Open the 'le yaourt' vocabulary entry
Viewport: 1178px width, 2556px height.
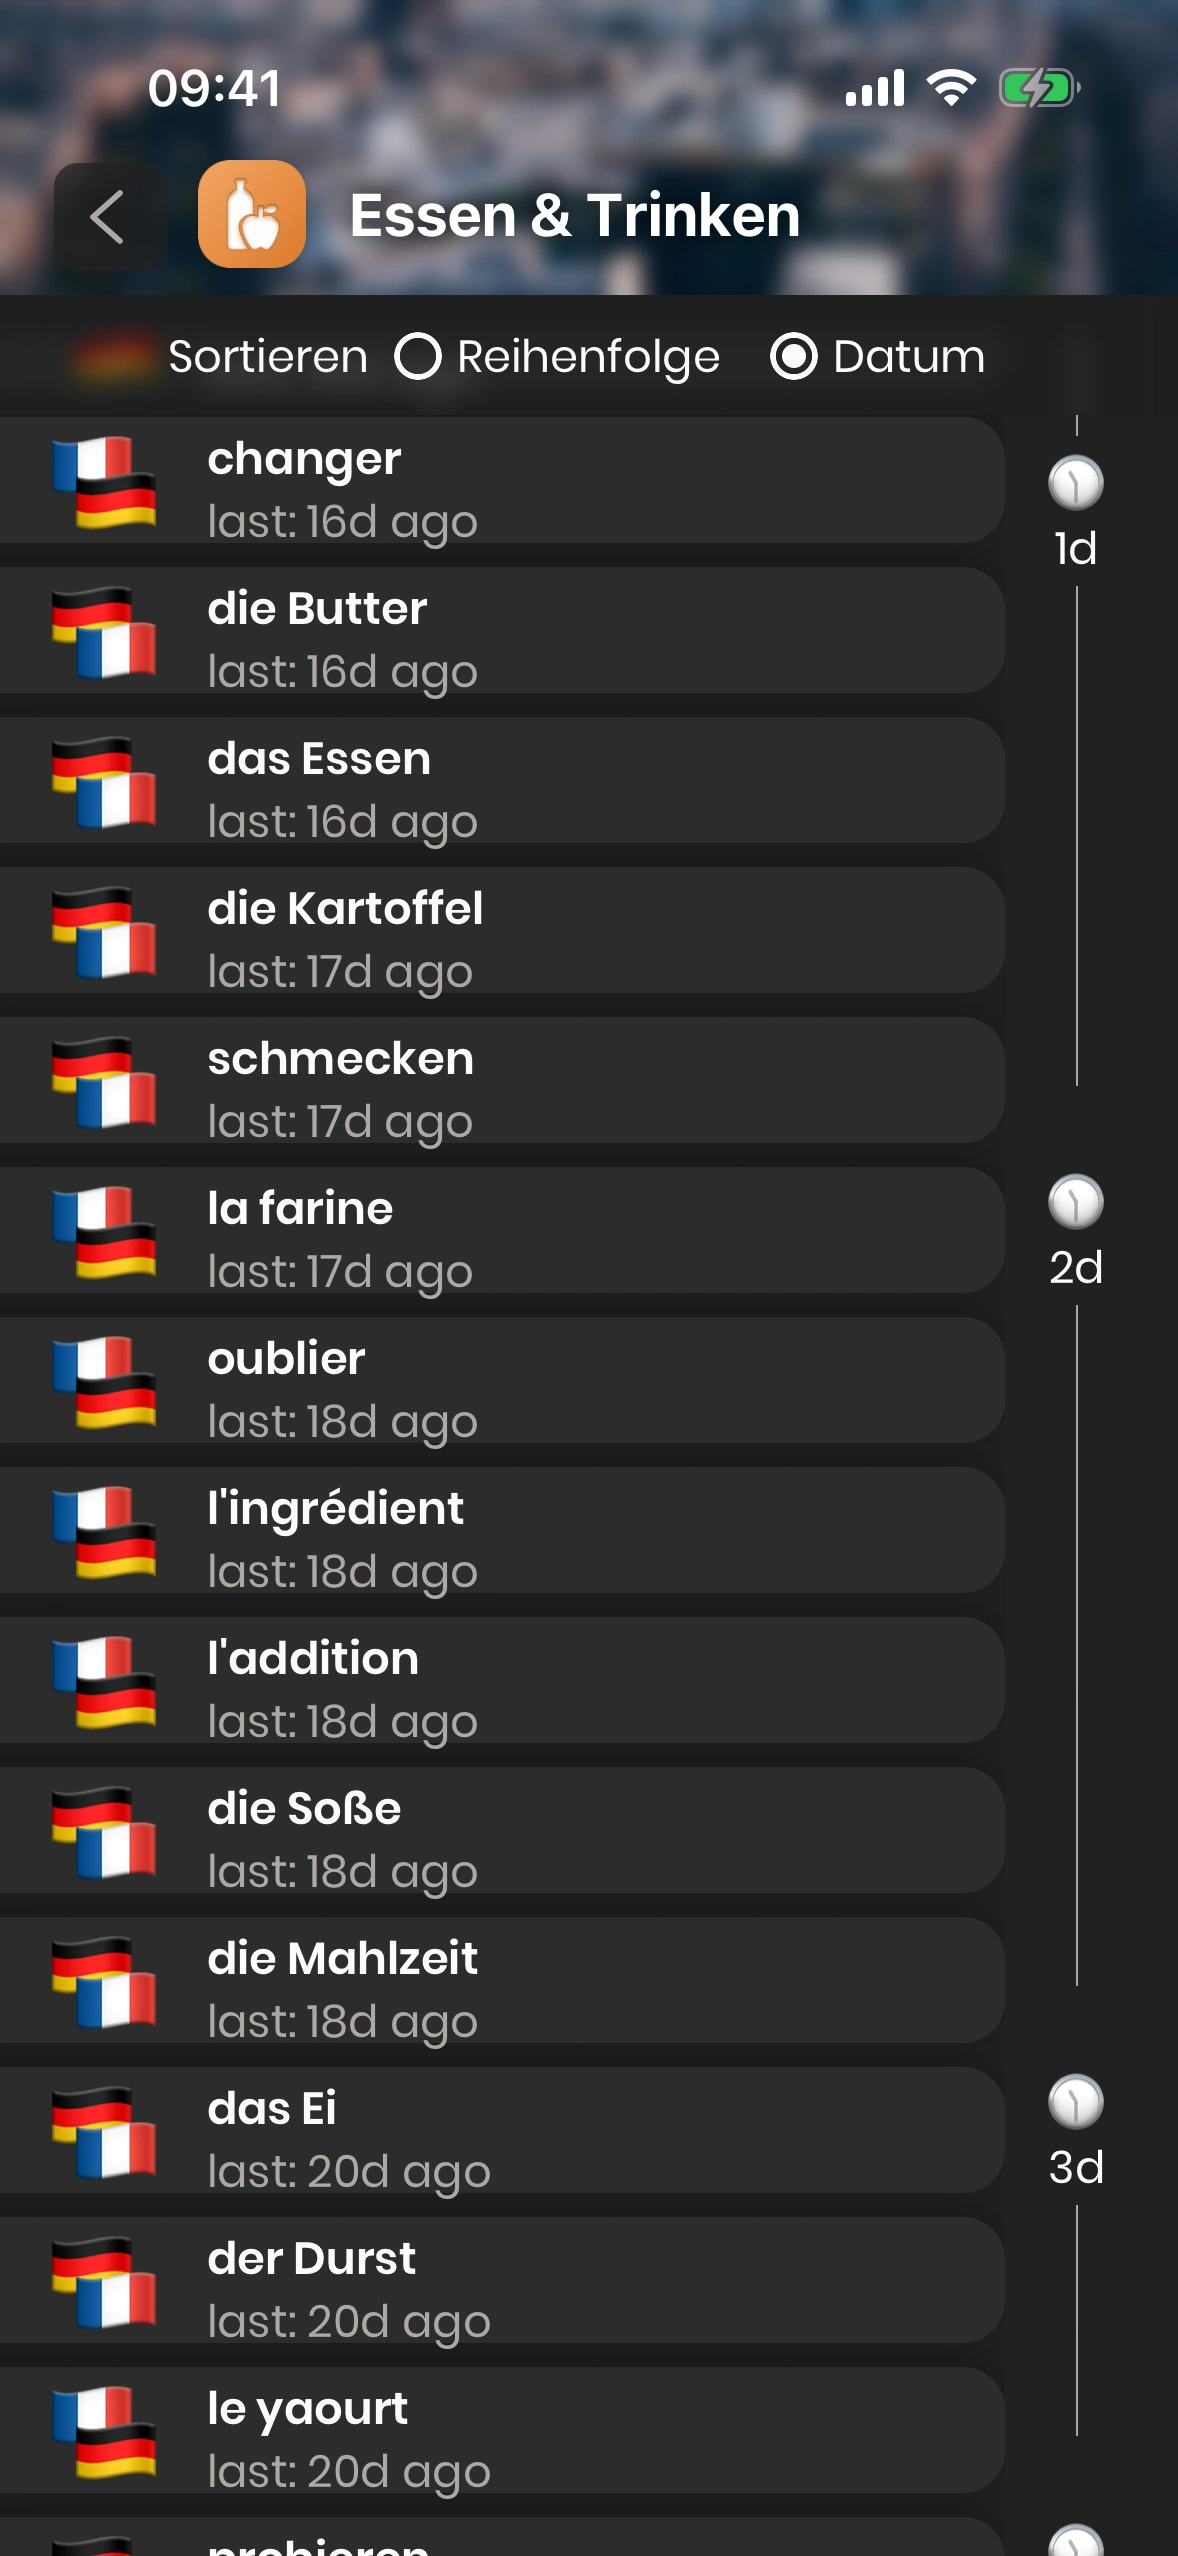(500, 2432)
